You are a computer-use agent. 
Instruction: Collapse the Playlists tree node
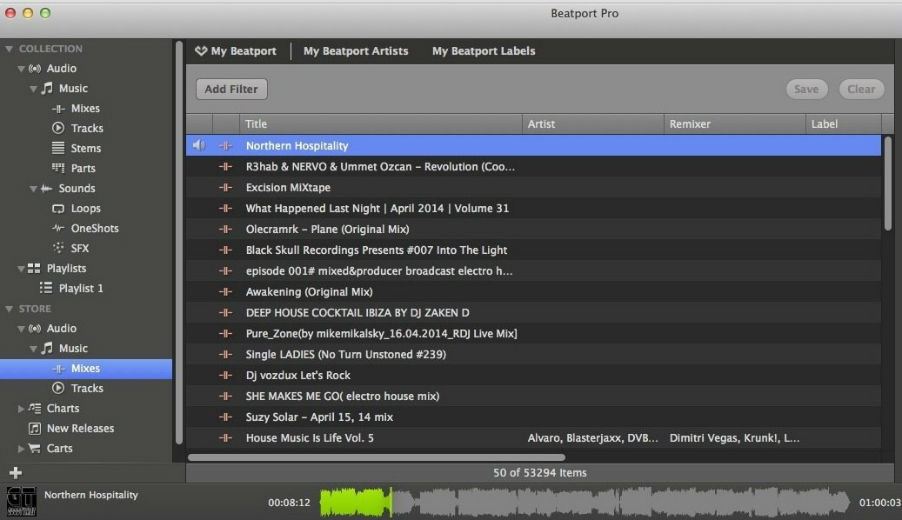21,269
